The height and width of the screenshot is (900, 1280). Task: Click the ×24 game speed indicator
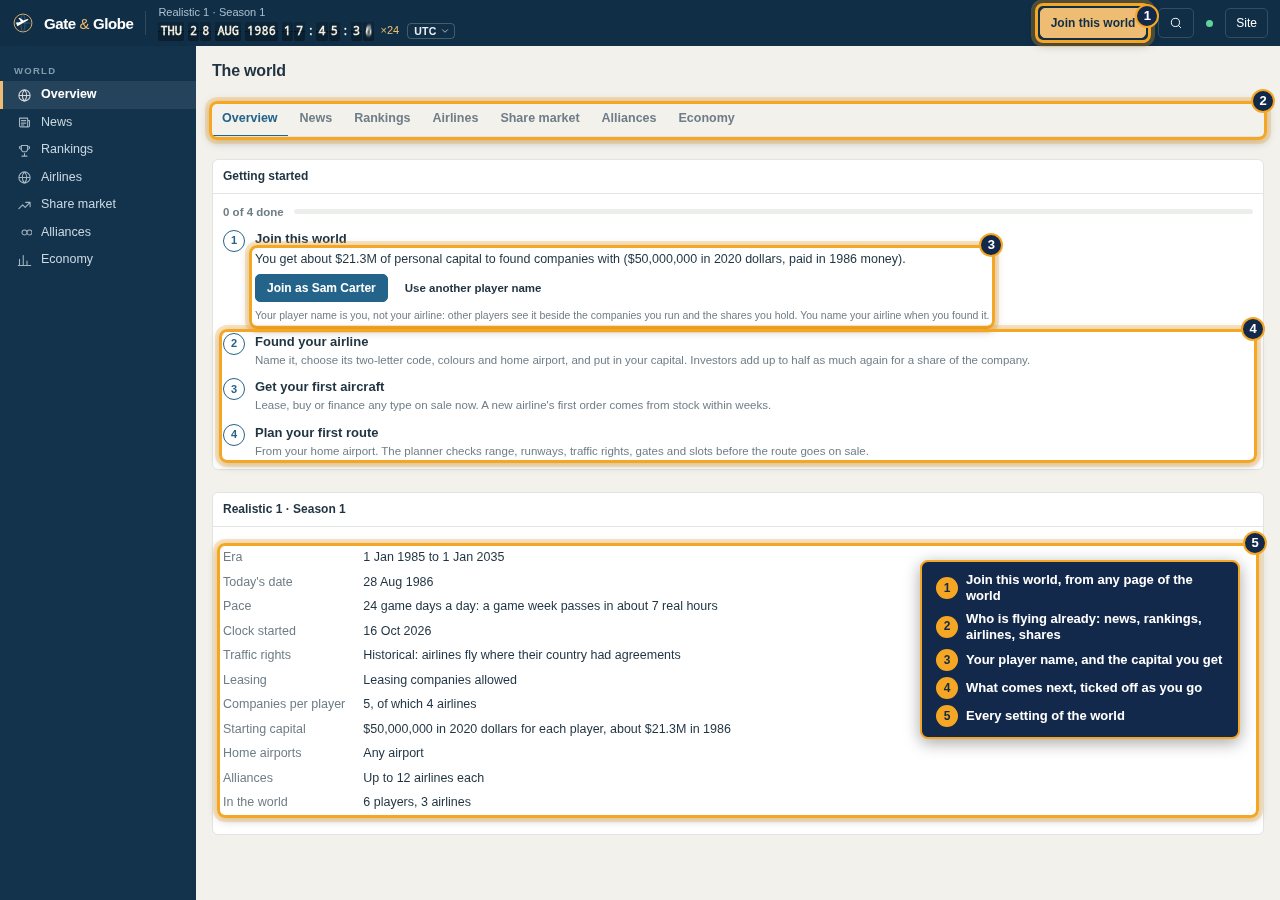[x=389, y=31]
